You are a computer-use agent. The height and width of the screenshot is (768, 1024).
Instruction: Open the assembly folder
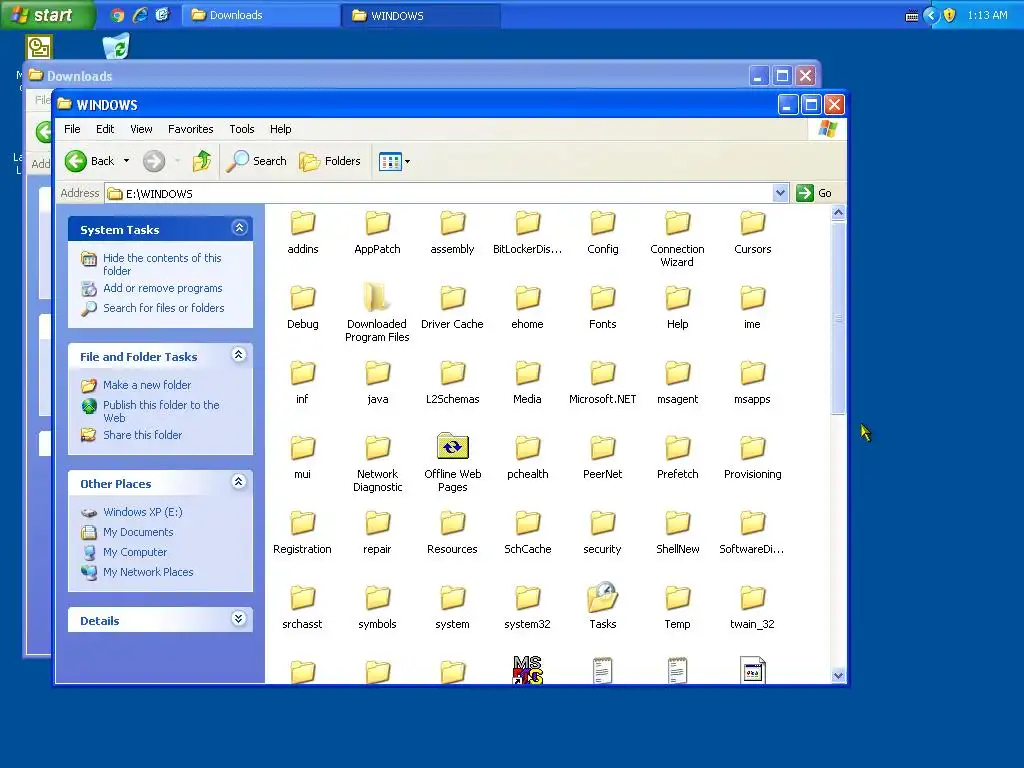tap(452, 232)
